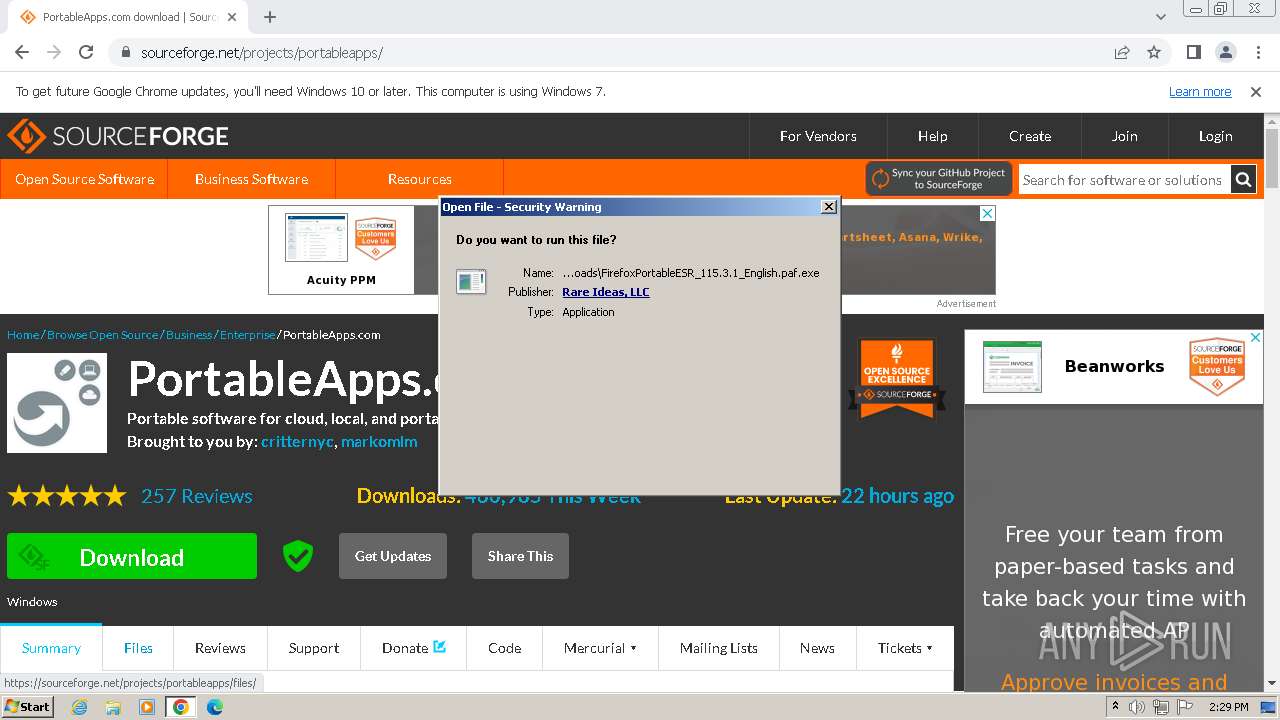
Task: Reload the SourceForge page
Action: tap(86, 52)
